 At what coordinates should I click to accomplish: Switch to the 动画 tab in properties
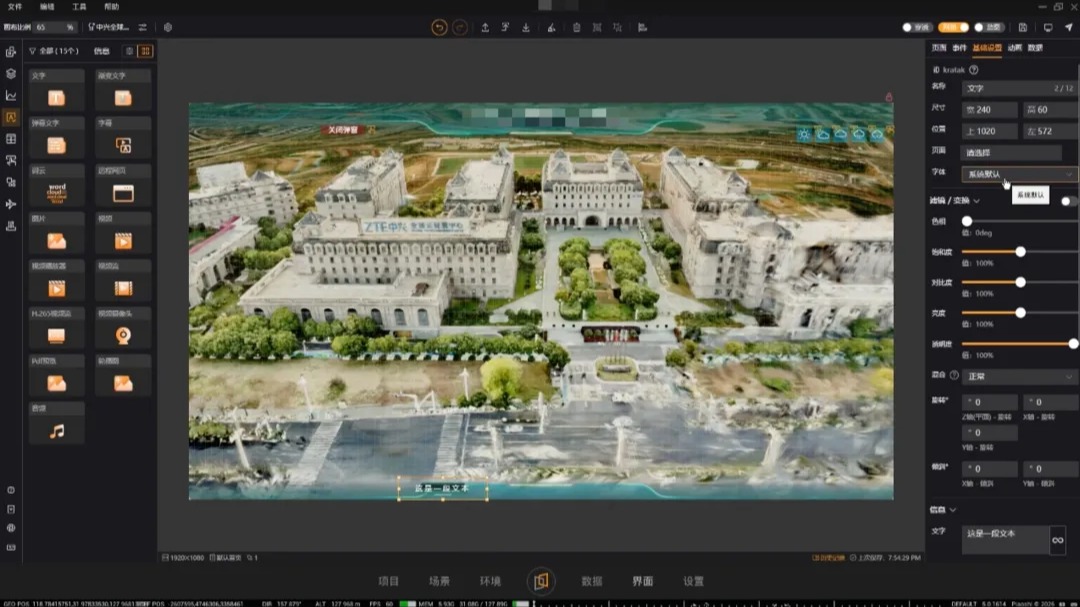(x=1015, y=48)
